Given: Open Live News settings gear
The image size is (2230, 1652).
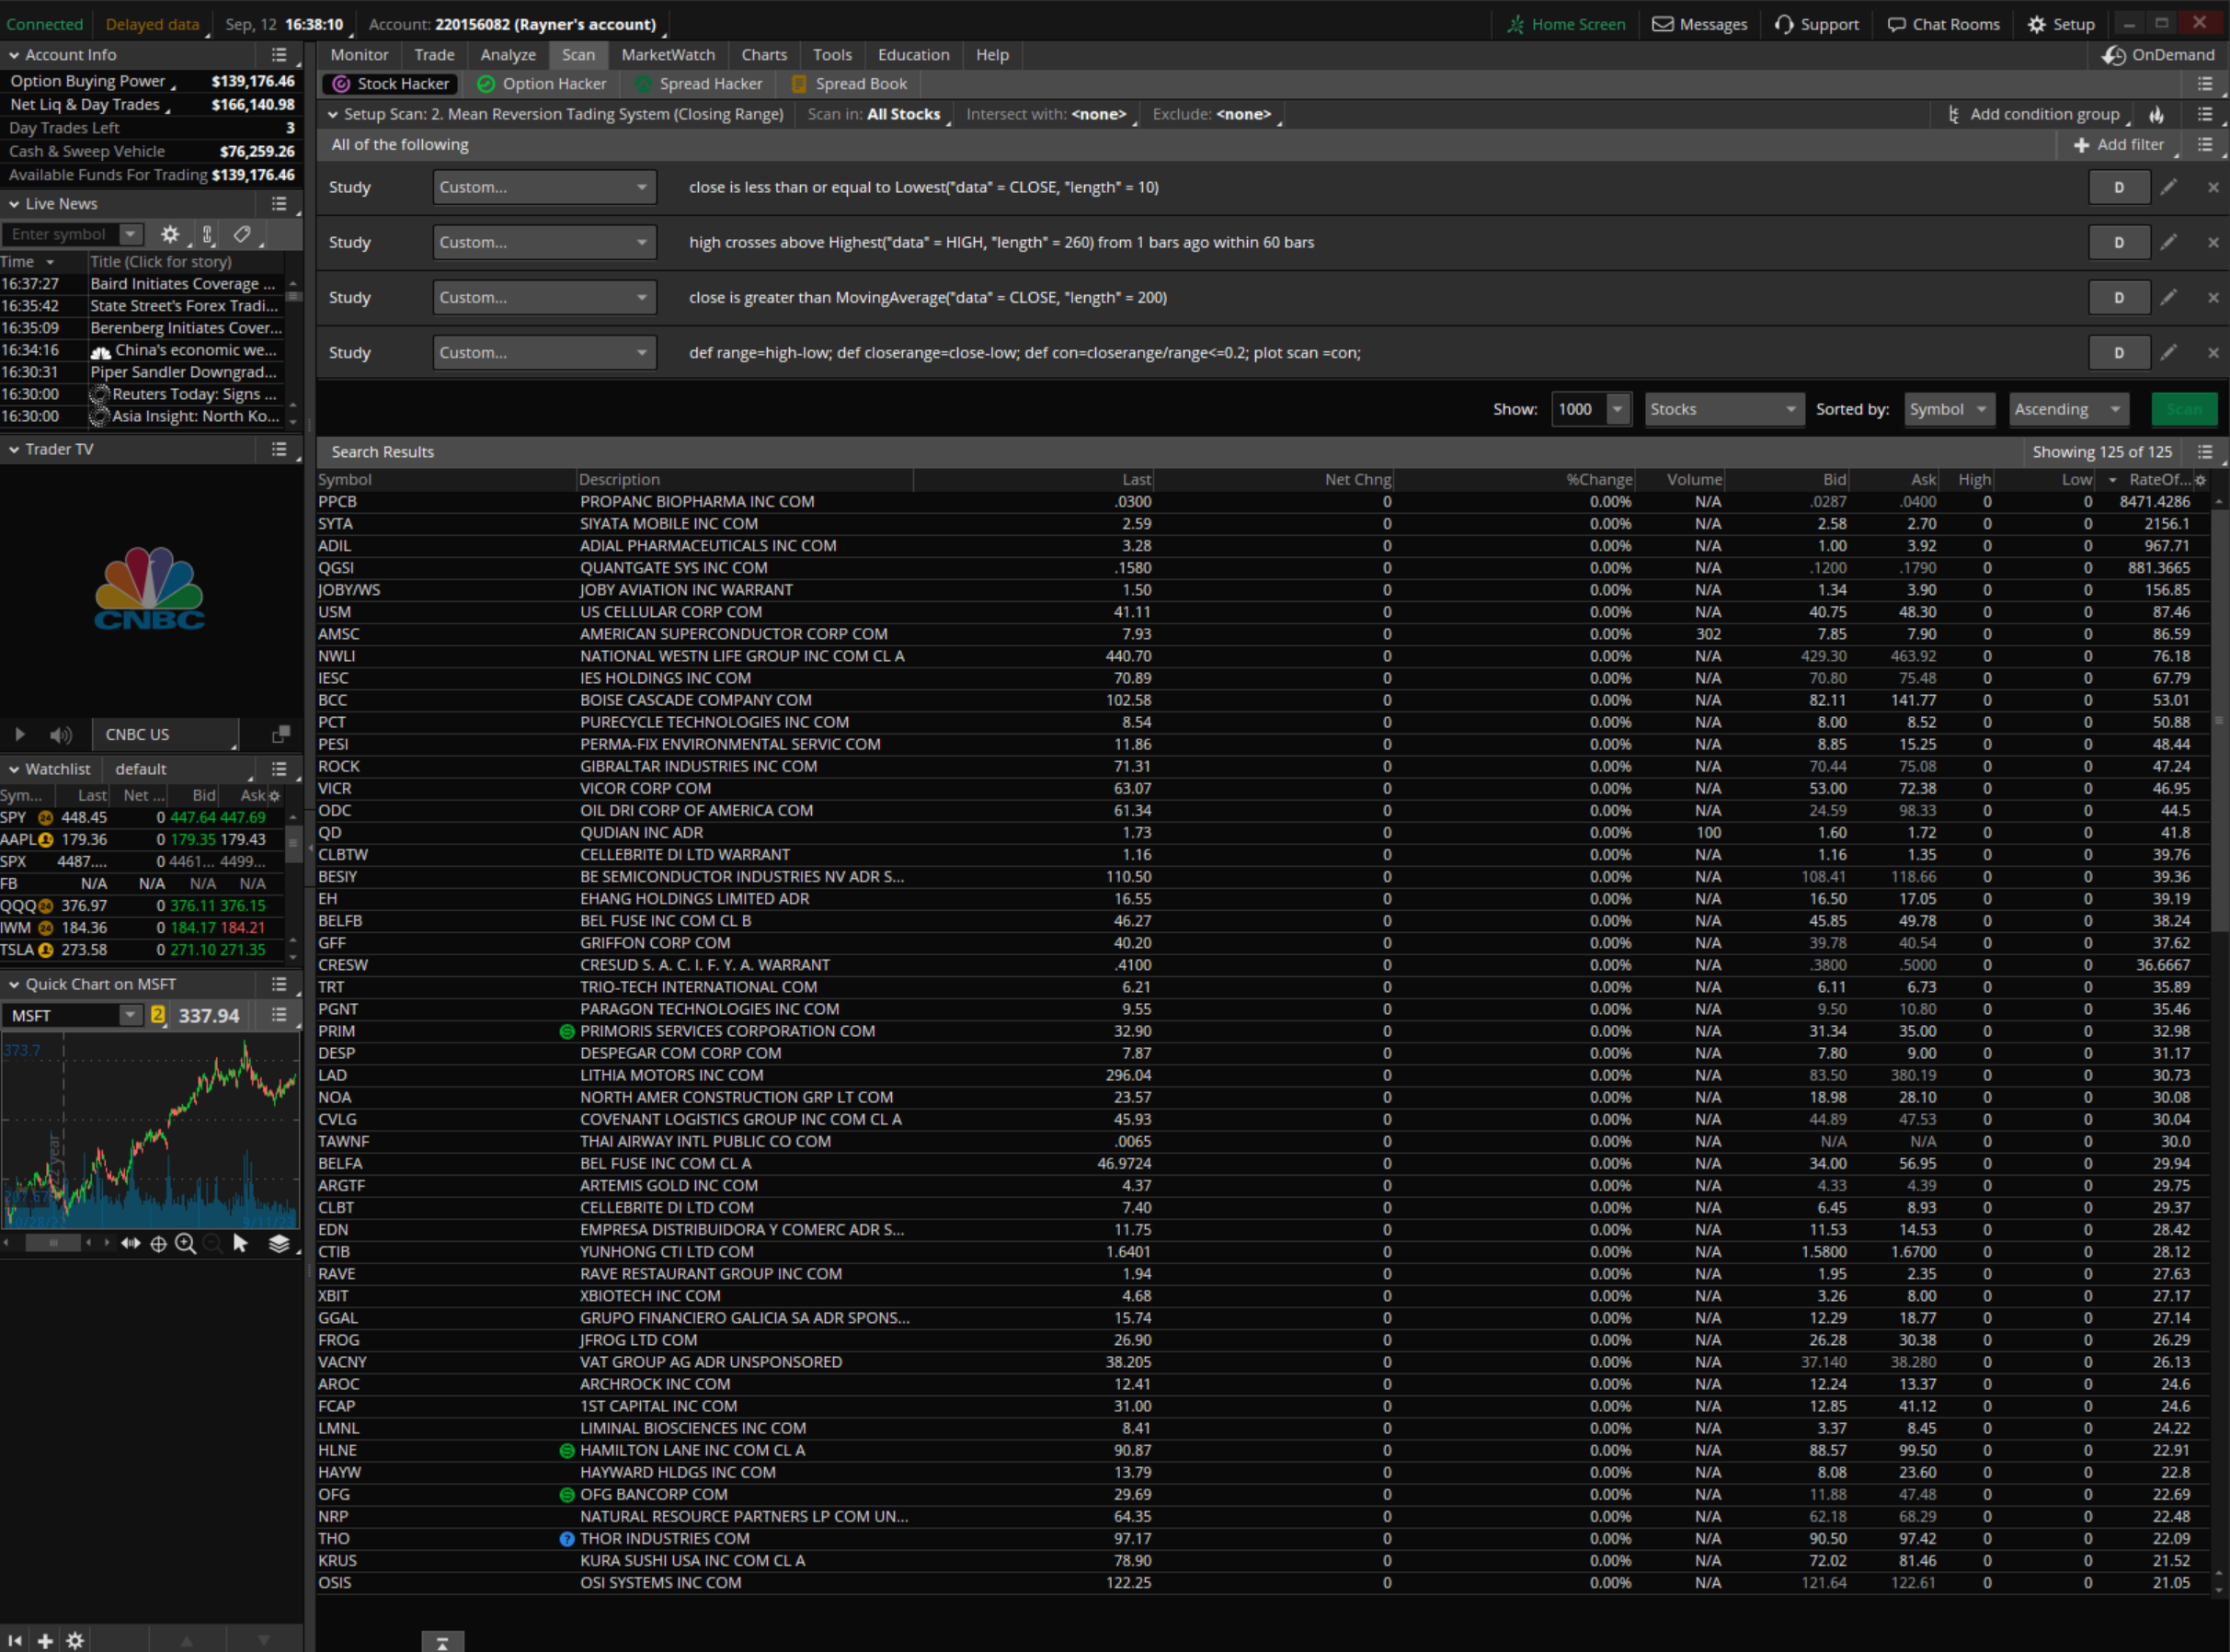Looking at the screenshot, I should (170, 234).
